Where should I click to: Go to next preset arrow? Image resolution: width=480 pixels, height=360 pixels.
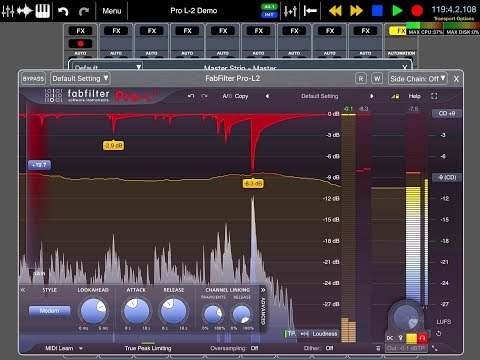[372, 96]
